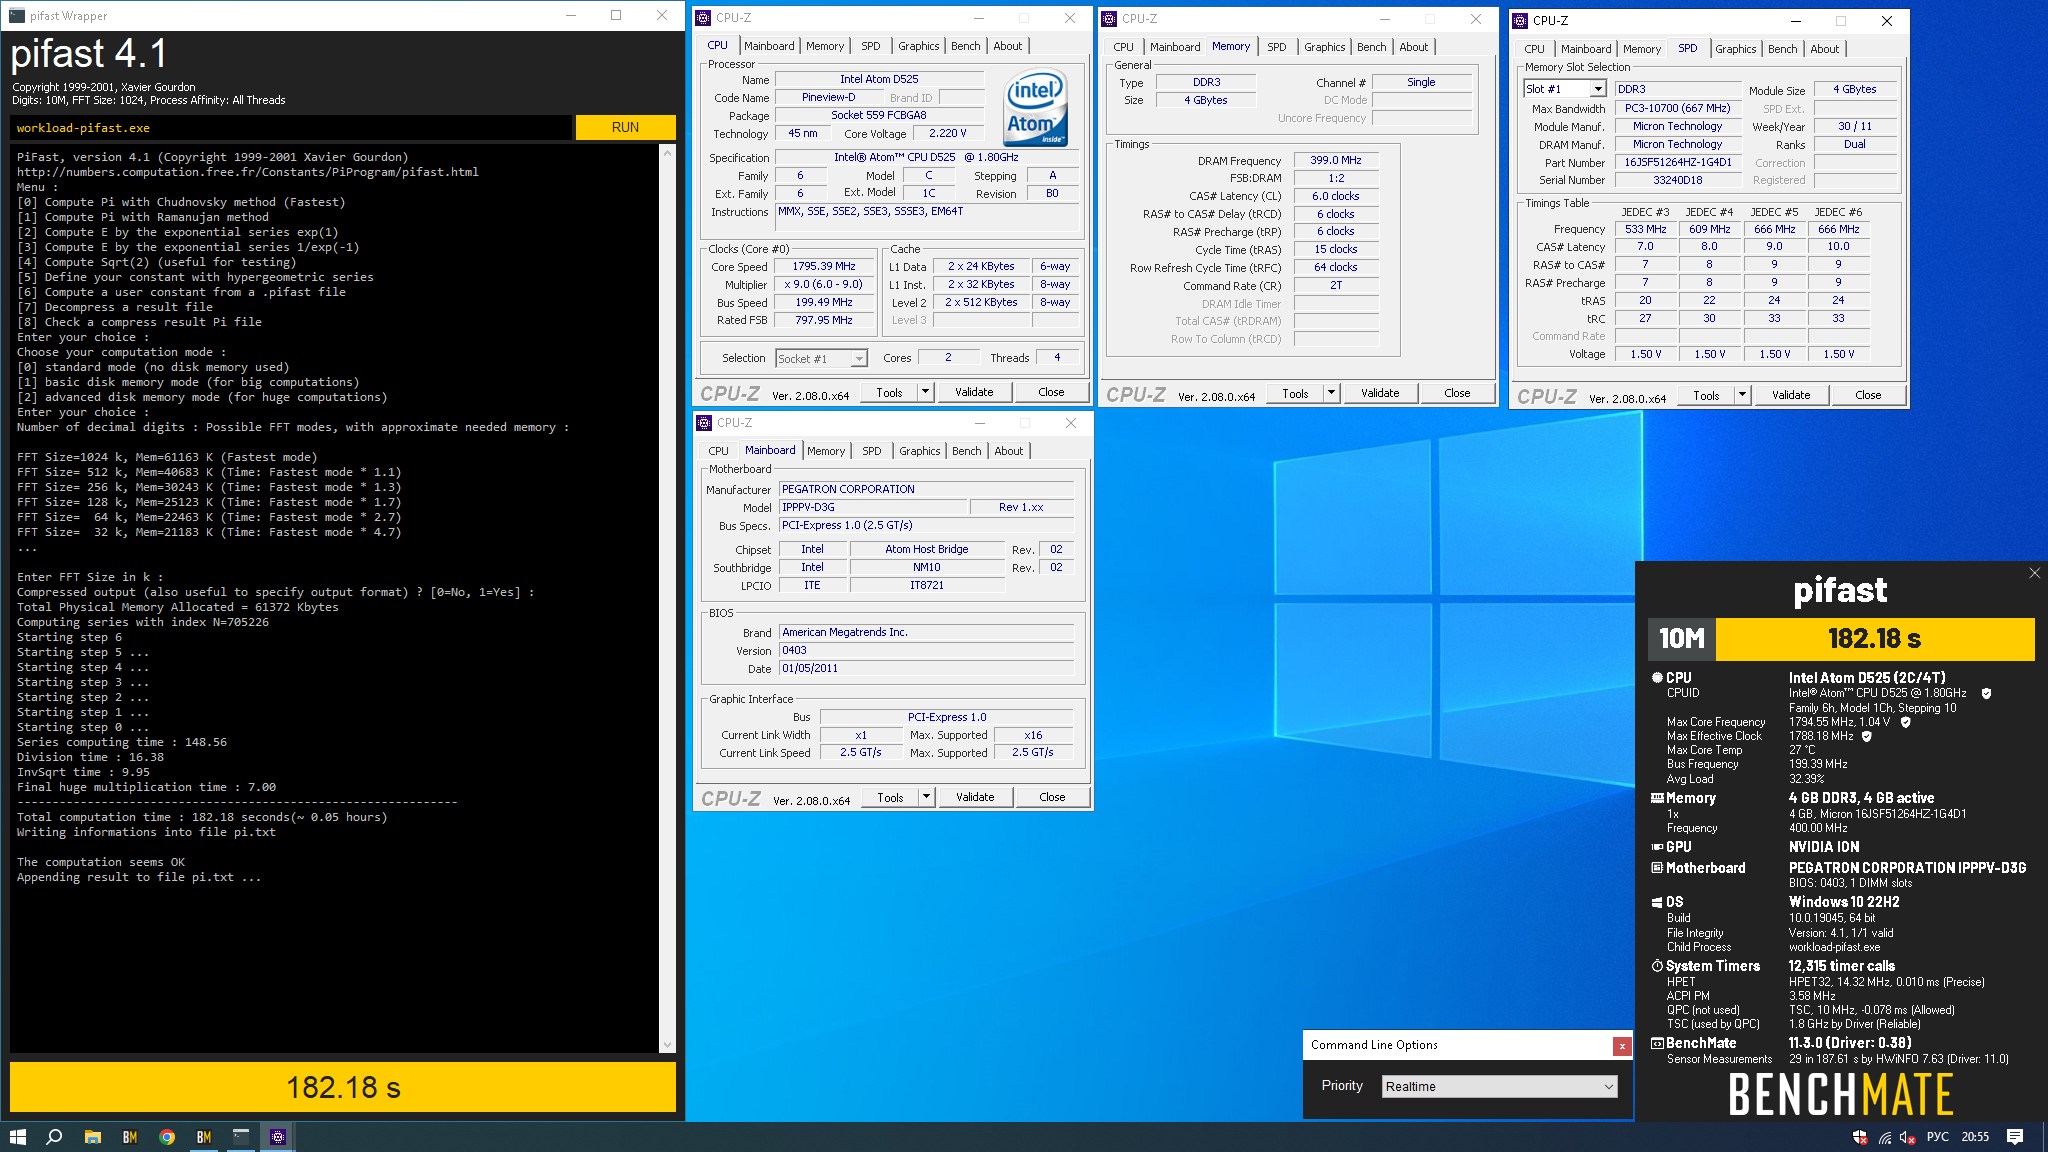Viewport: 2048px width, 1152px height.
Task: Click the BenchMate section icon in result panel
Action: pyautogui.click(x=1657, y=1043)
